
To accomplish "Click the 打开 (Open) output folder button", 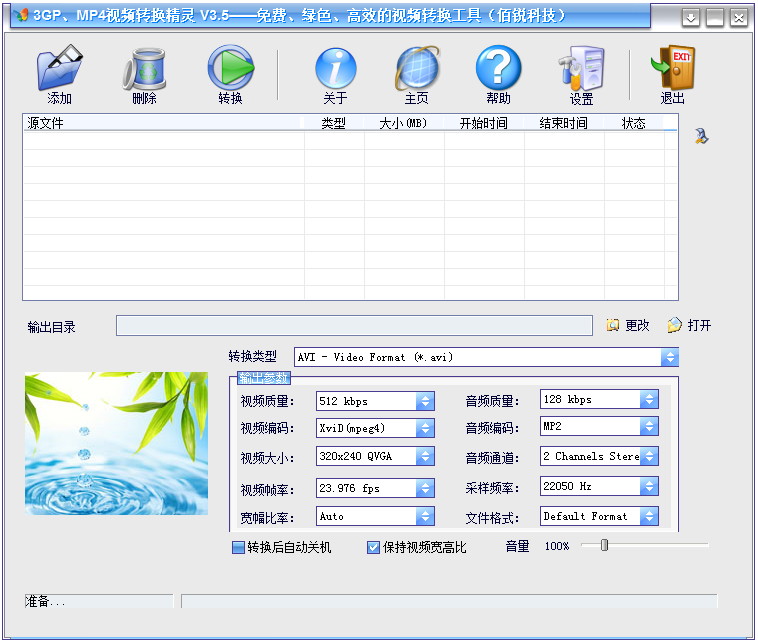I will pyautogui.click(x=689, y=326).
